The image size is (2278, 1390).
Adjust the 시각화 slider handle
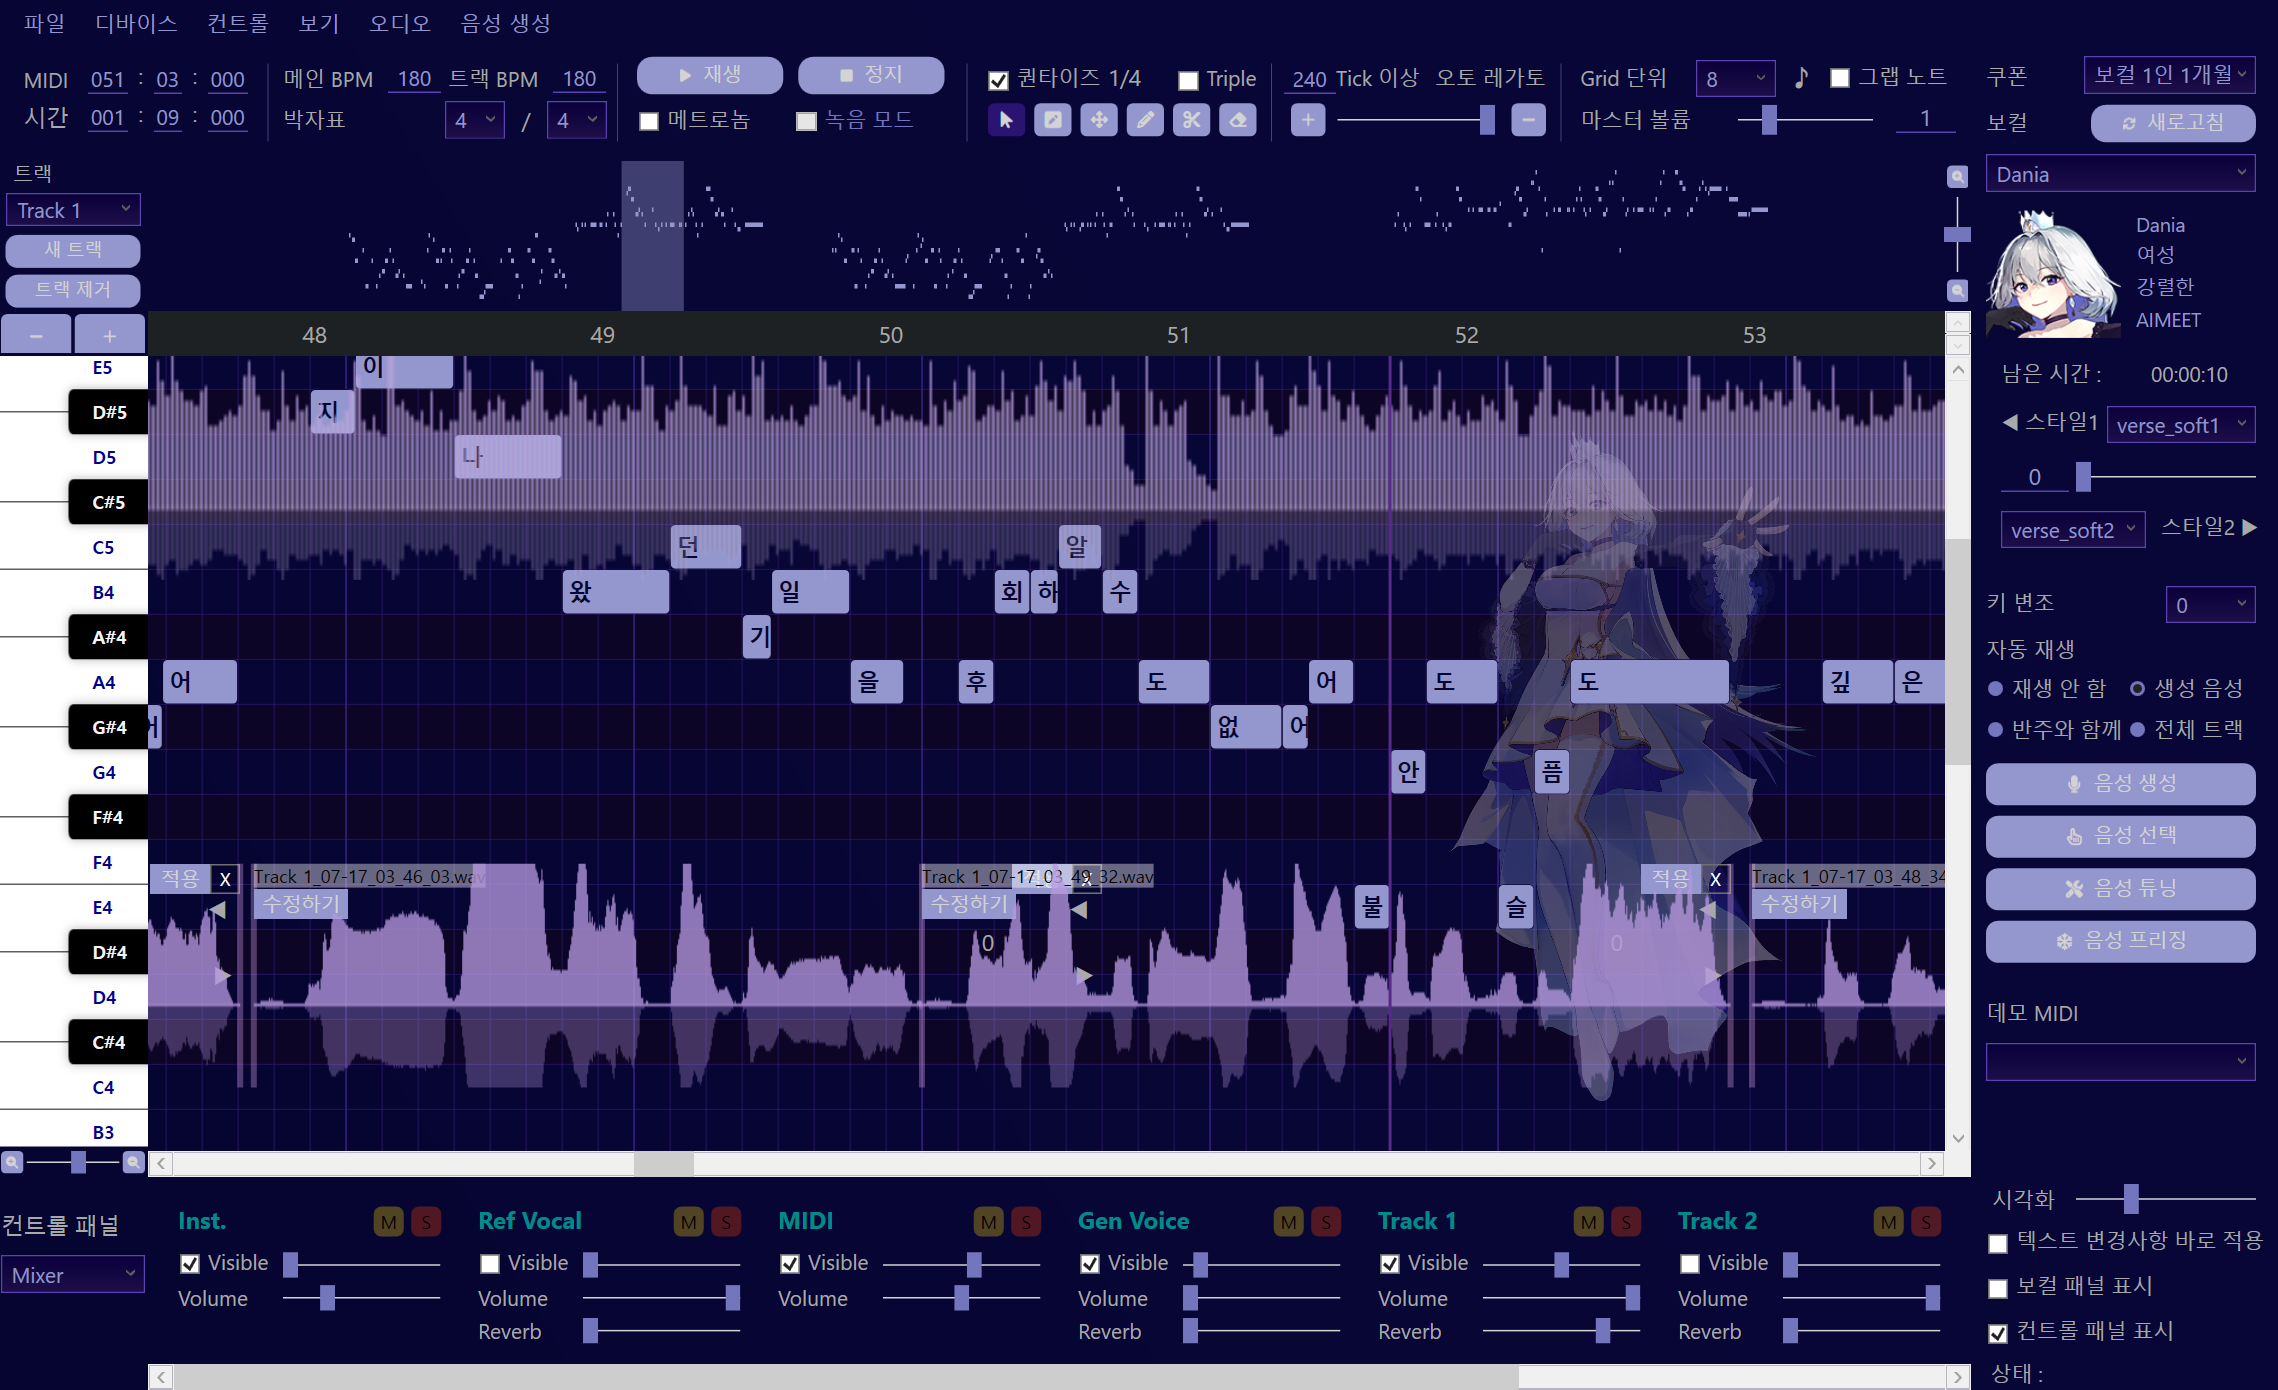[x=2131, y=1198]
